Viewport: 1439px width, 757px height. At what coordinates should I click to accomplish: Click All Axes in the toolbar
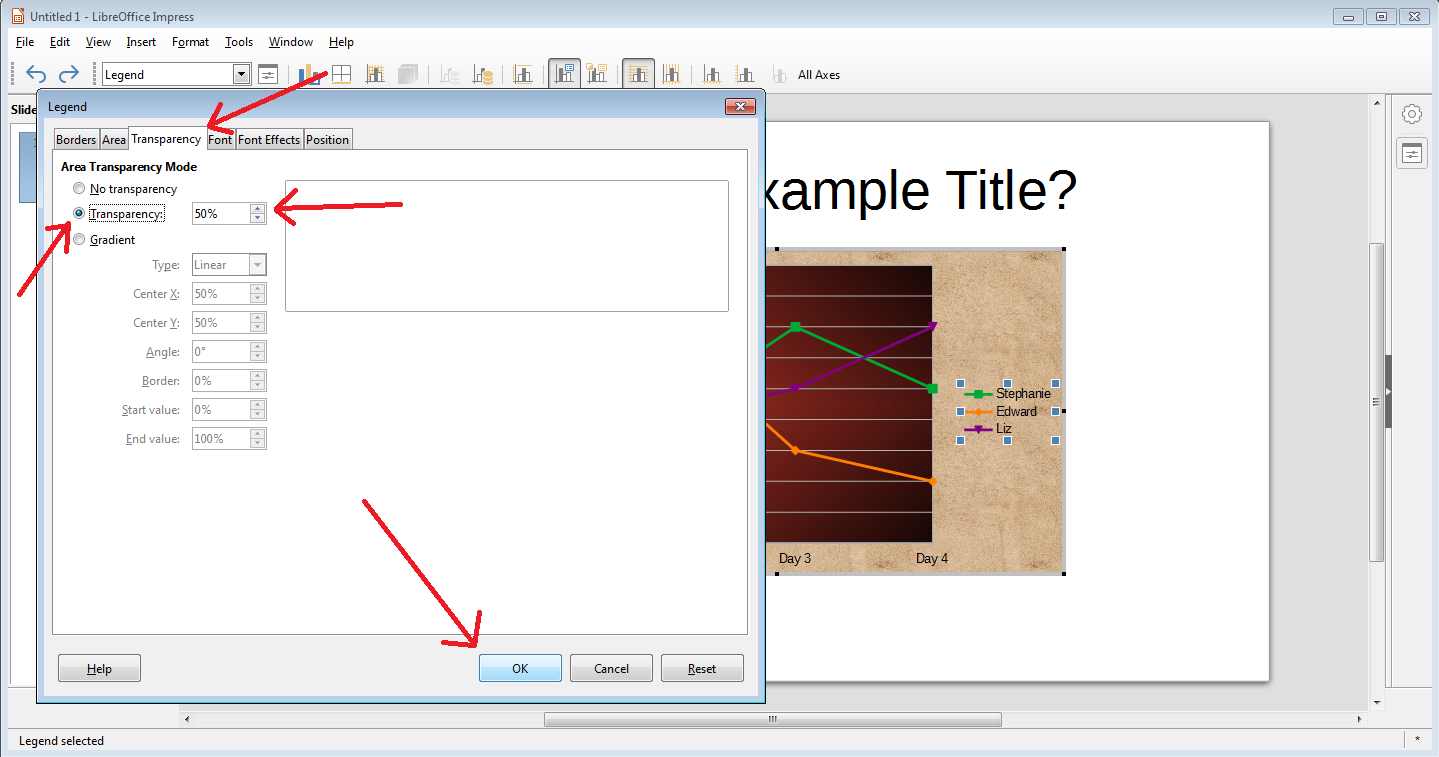819,75
